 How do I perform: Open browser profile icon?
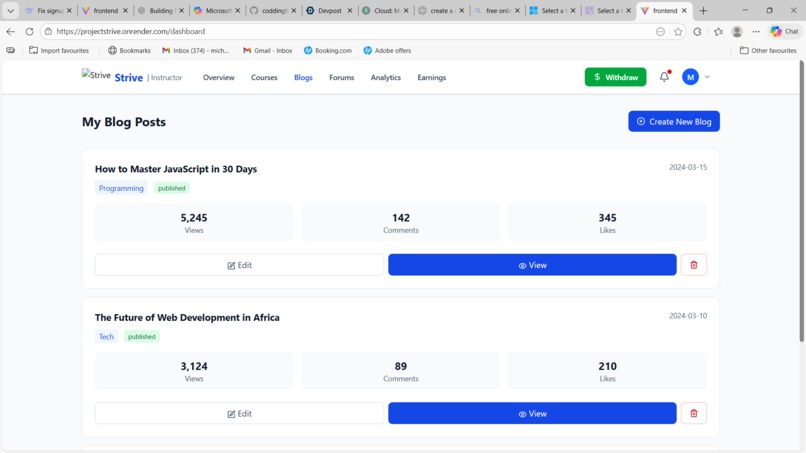pos(737,31)
